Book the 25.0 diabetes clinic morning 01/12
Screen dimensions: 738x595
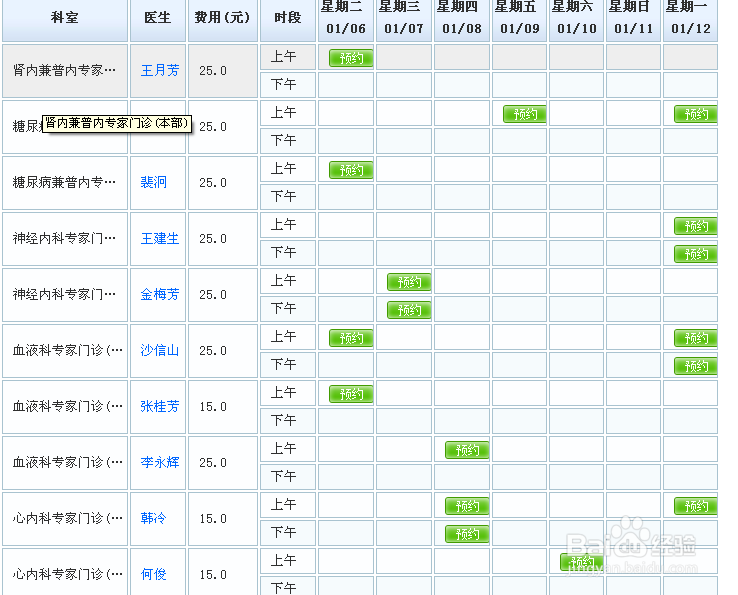[x=695, y=114]
